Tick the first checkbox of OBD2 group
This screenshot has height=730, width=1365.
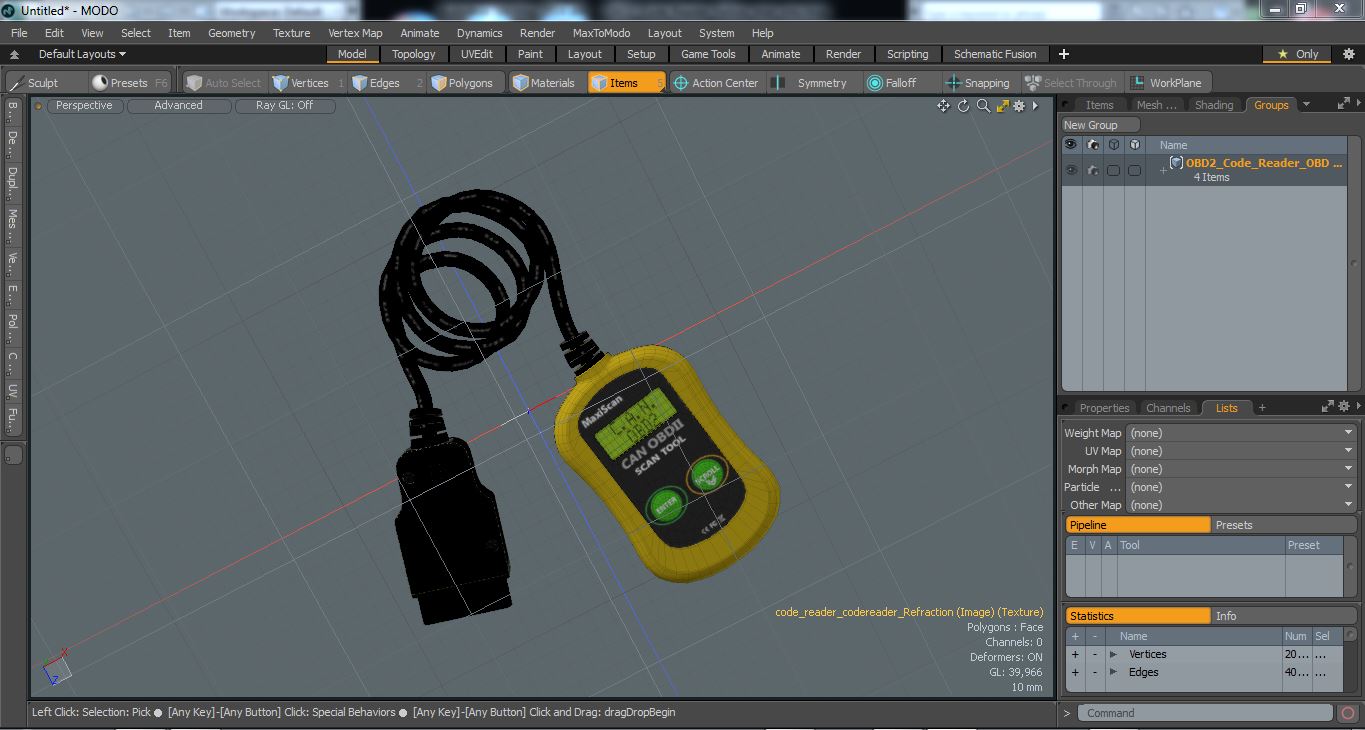pos(1113,170)
